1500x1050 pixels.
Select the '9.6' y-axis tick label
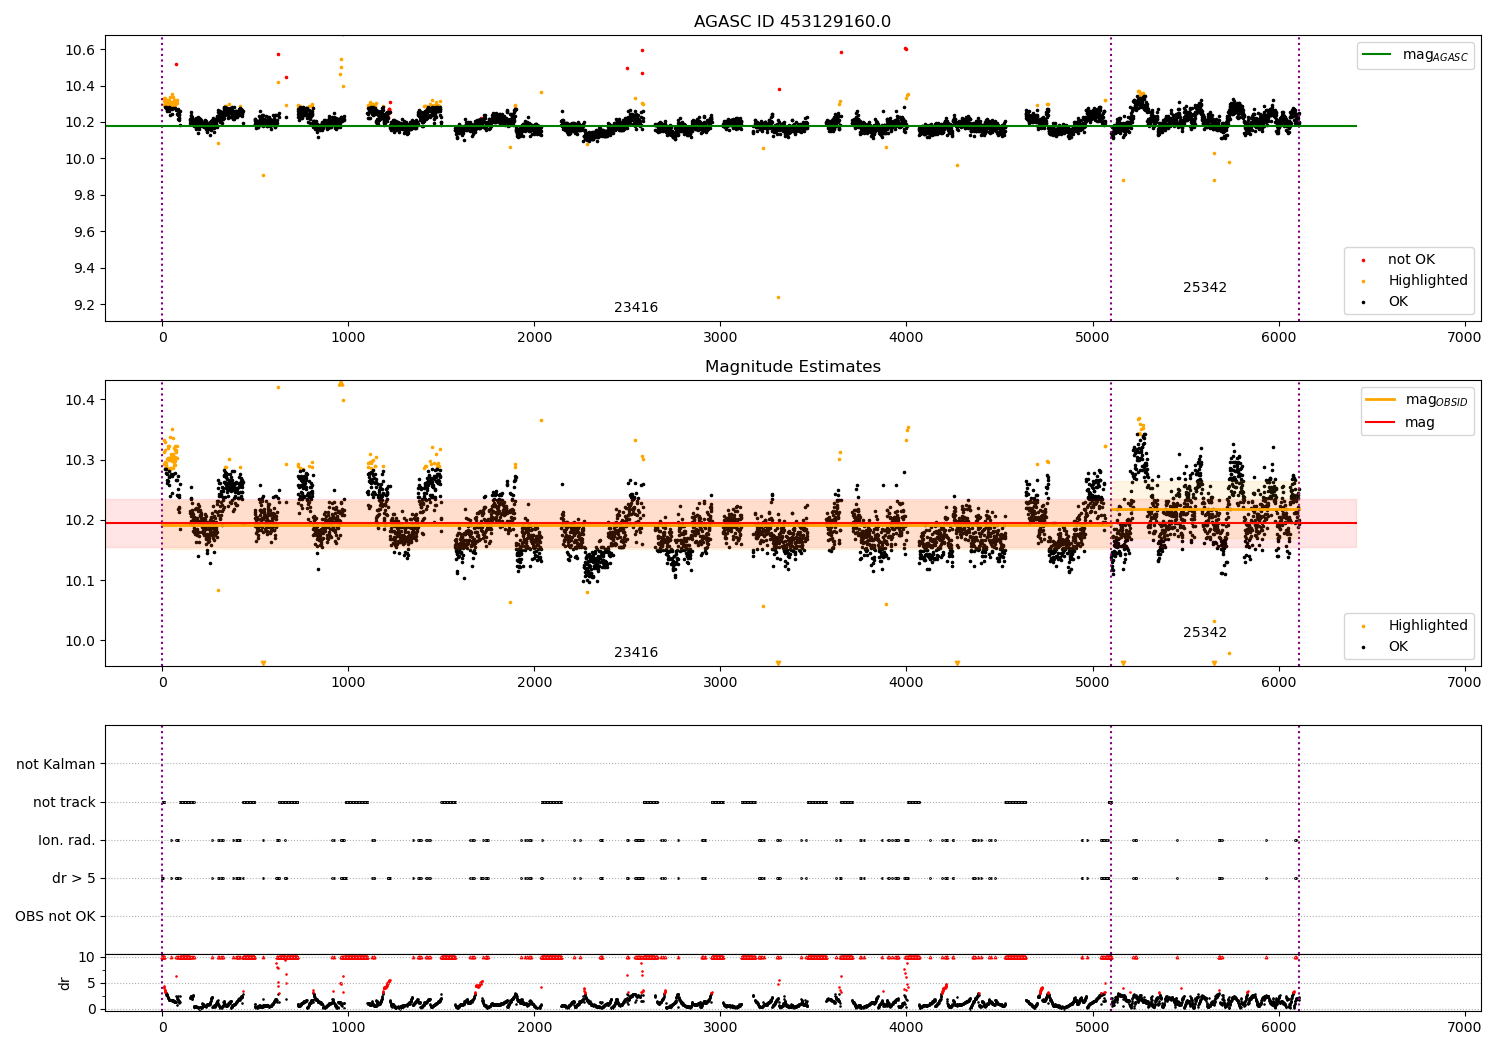(x=84, y=232)
